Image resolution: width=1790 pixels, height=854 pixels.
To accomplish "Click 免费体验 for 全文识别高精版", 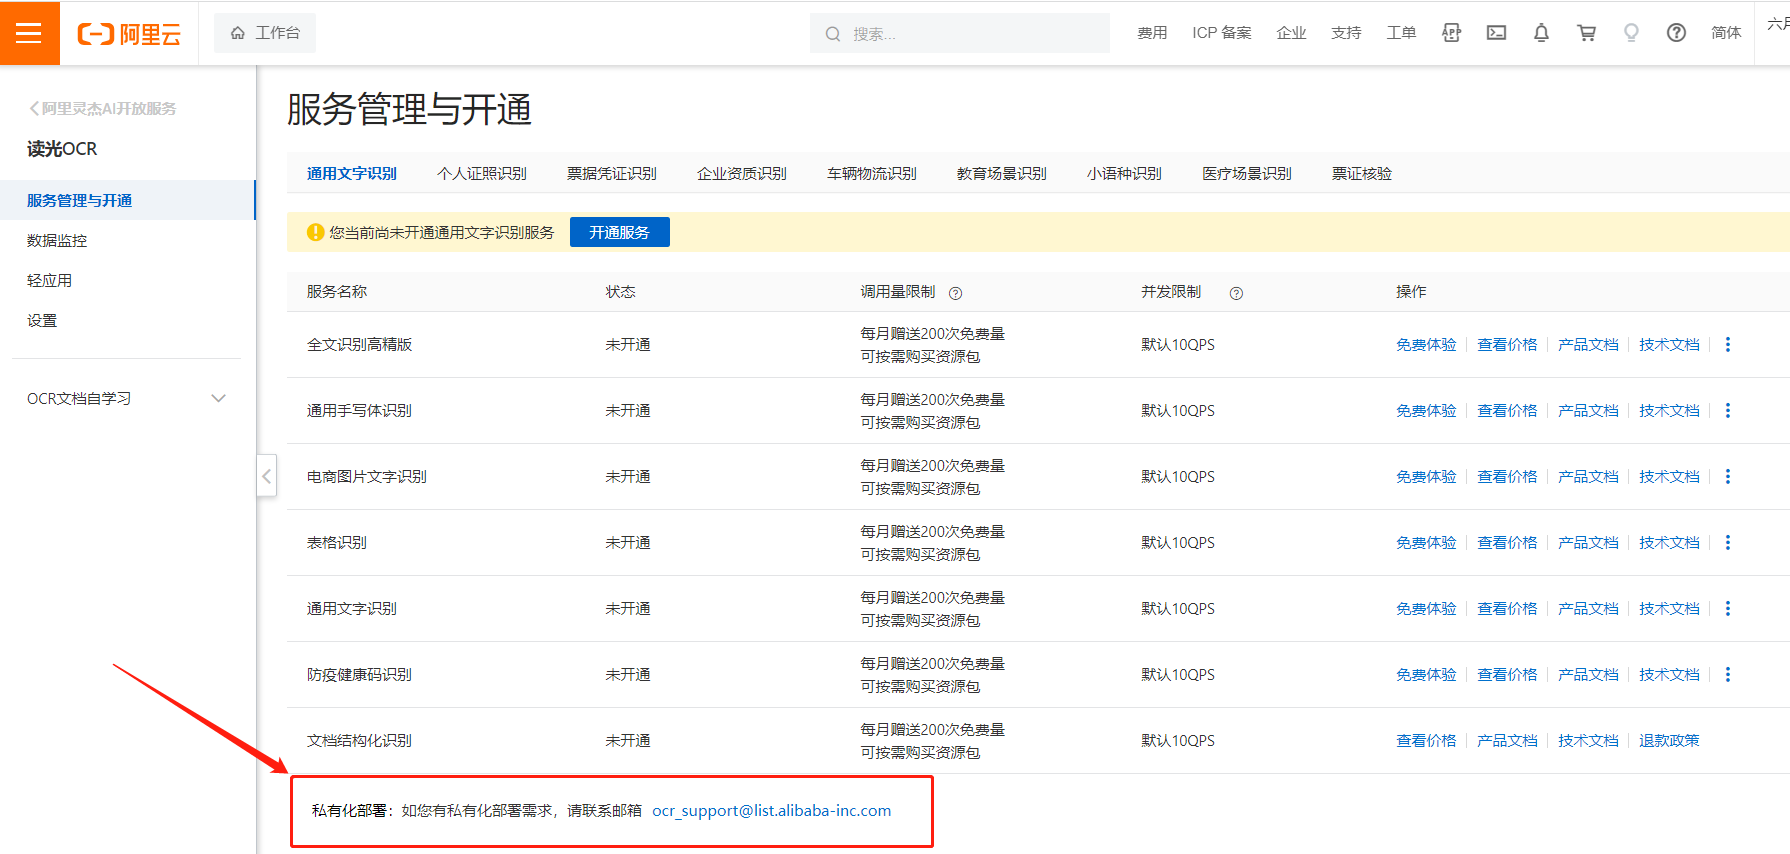I will coord(1426,344).
